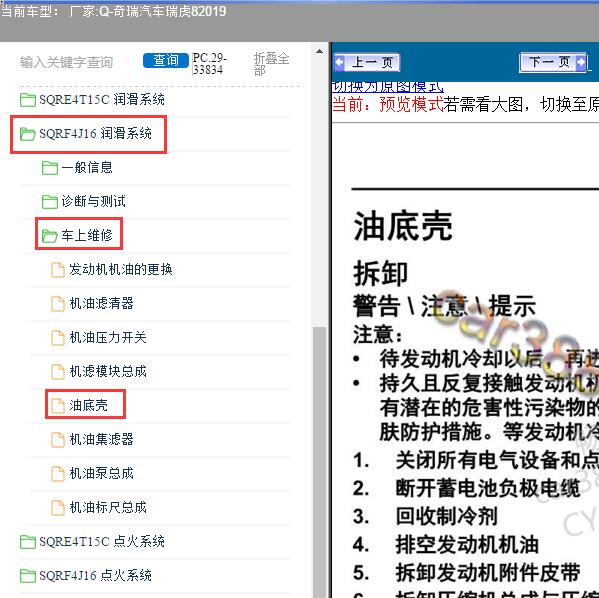Go to previous page with 上一页
The image size is (599, 598).
click(367, 62)
